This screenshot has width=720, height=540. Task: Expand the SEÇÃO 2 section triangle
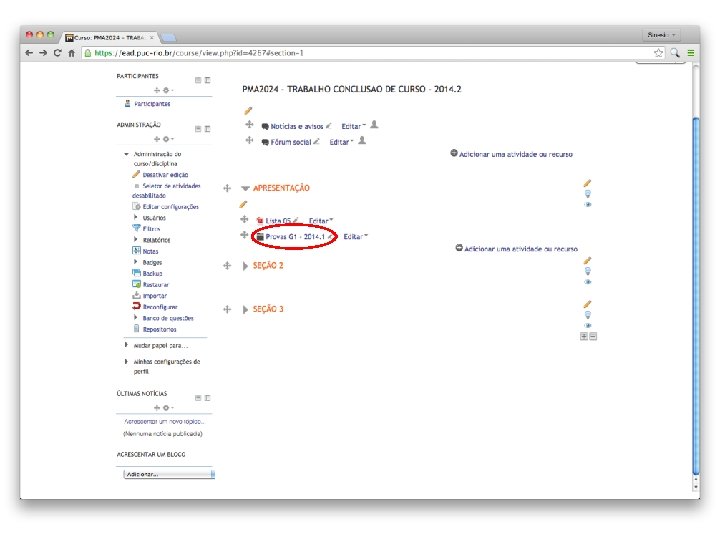pos(245,266)
